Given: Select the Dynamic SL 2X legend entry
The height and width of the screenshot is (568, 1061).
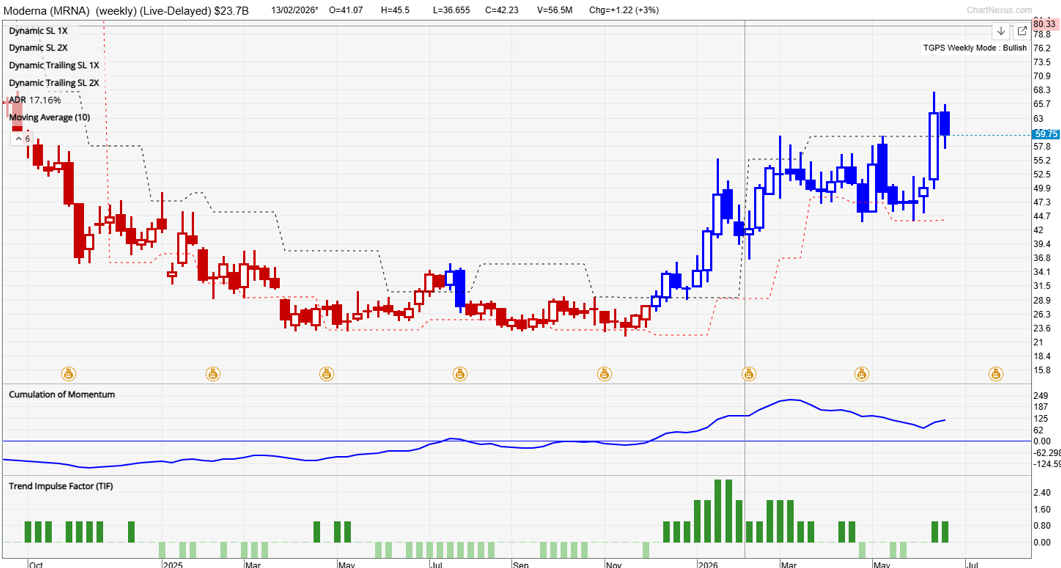Looking at the screenshot, I should coord(38,47).
